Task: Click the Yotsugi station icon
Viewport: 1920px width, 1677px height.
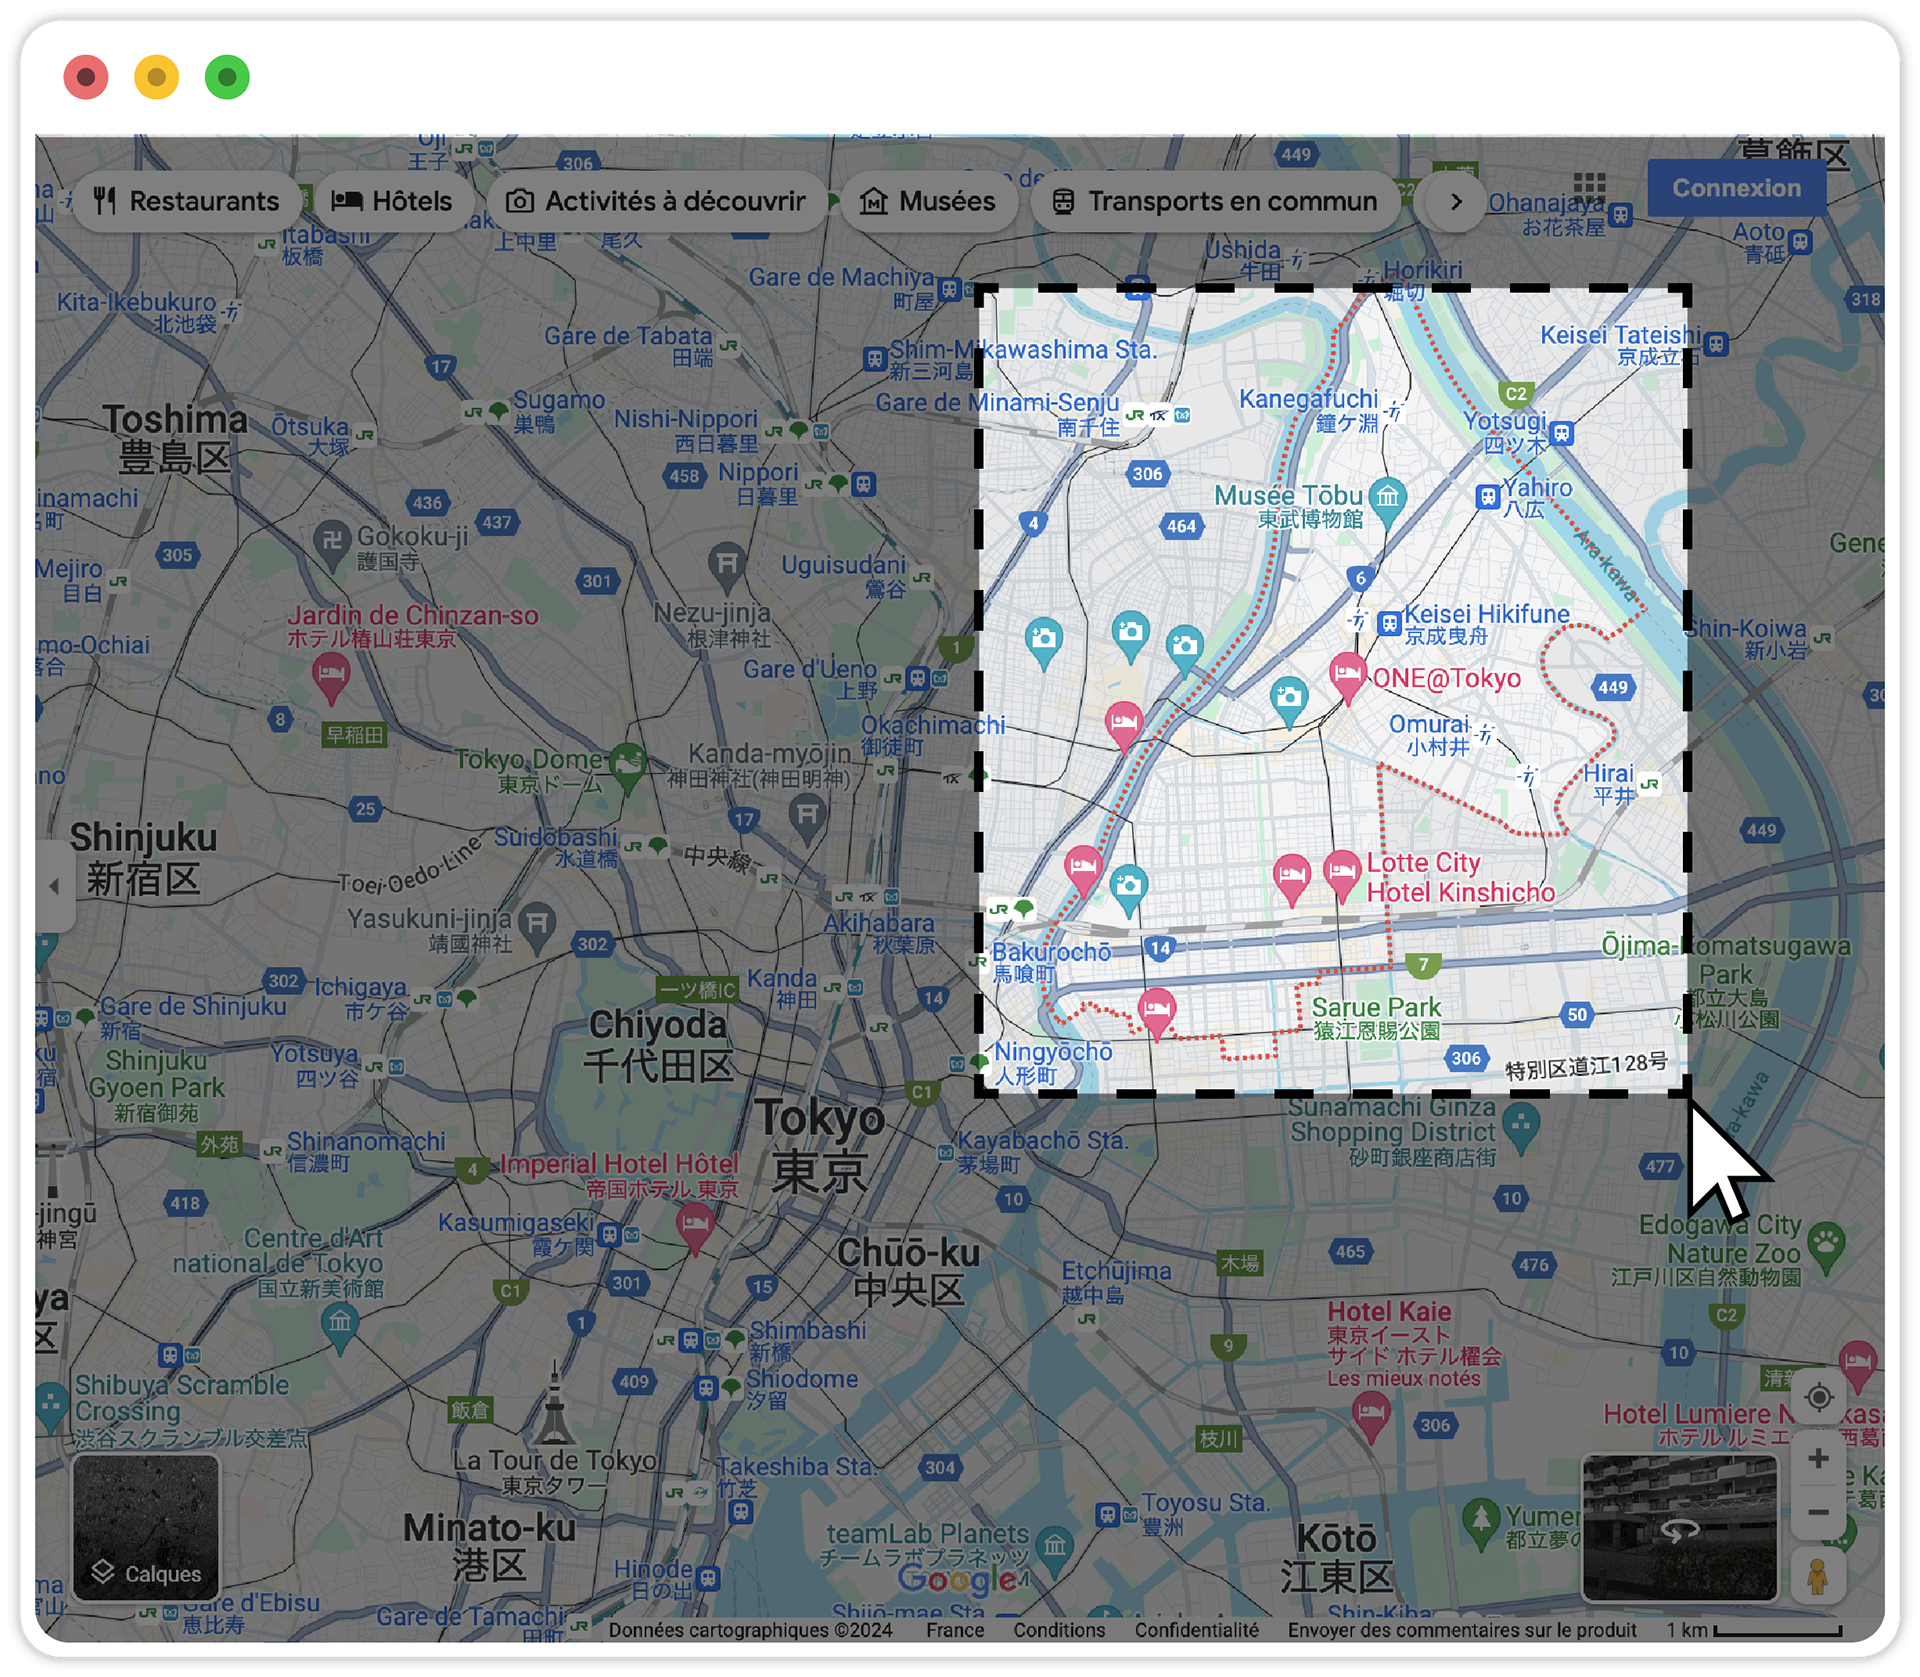Action: (1561, 433)
